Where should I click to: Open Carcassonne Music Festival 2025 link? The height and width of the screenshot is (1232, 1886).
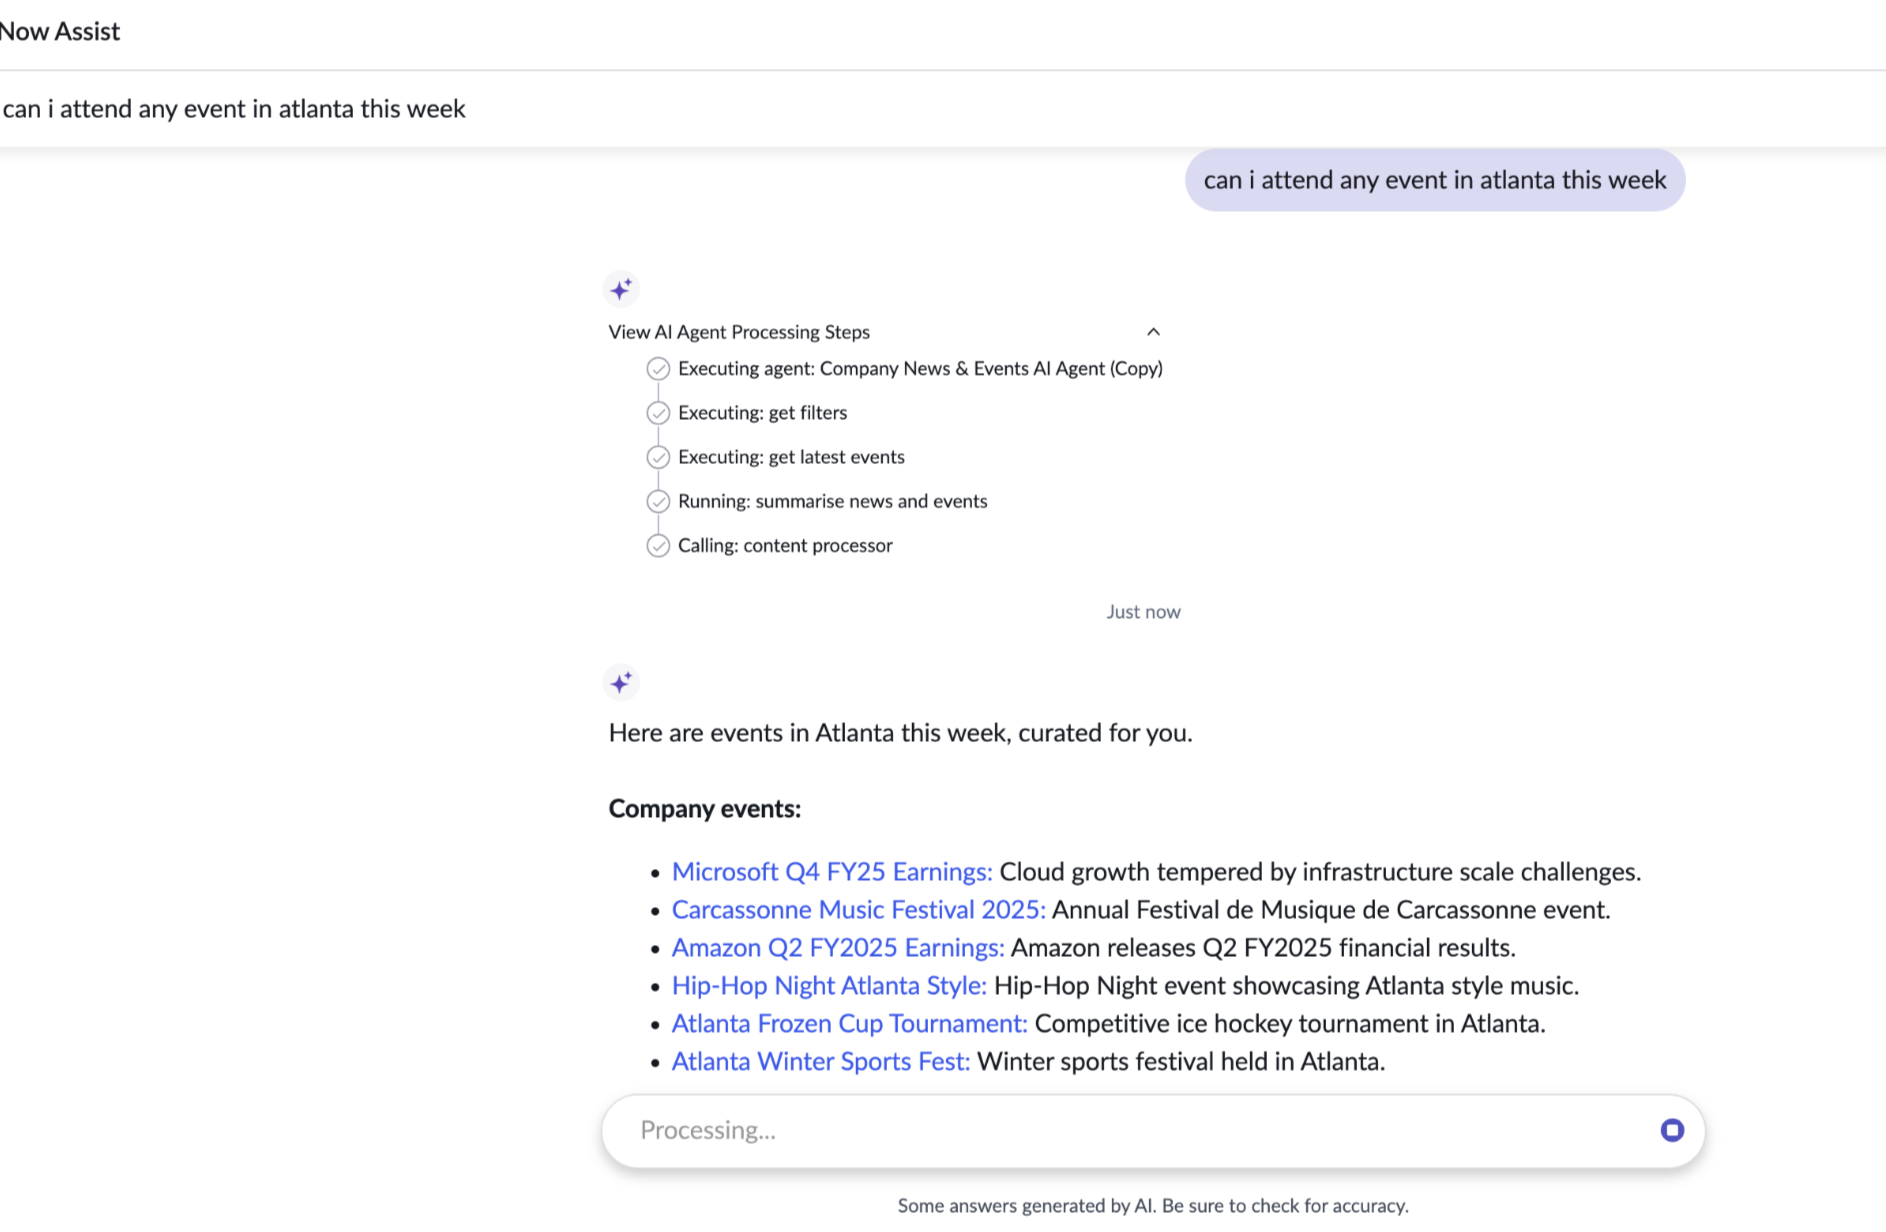click(858, 910)
